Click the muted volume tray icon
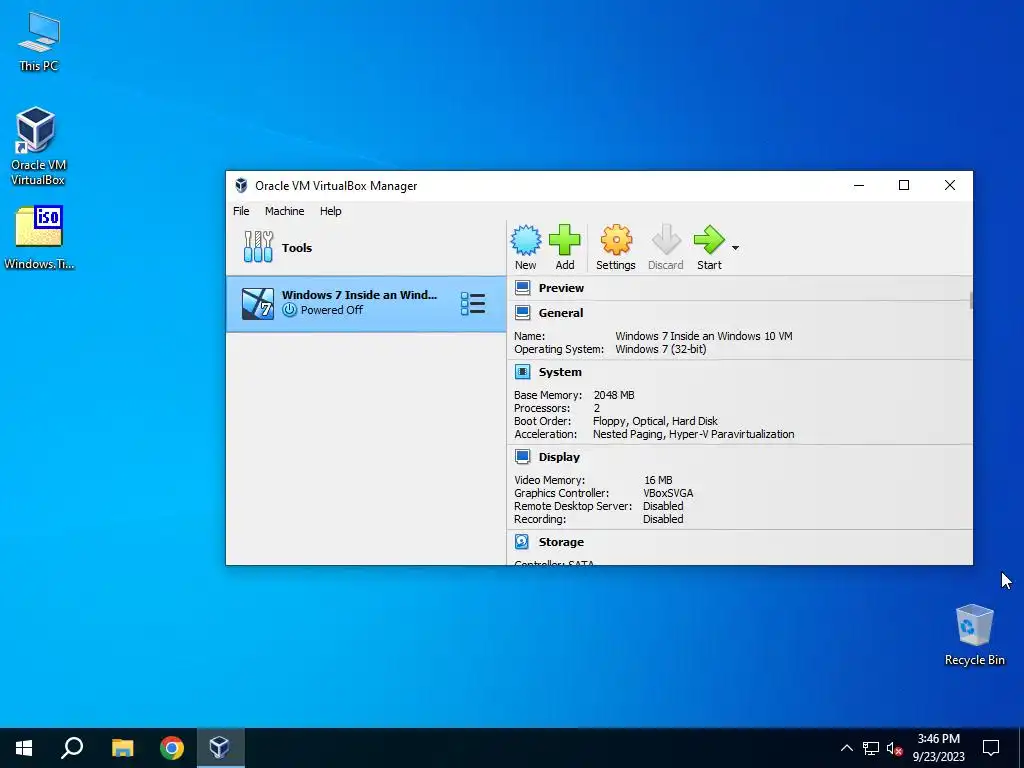The image size is (1024, 768). point(894,748)
